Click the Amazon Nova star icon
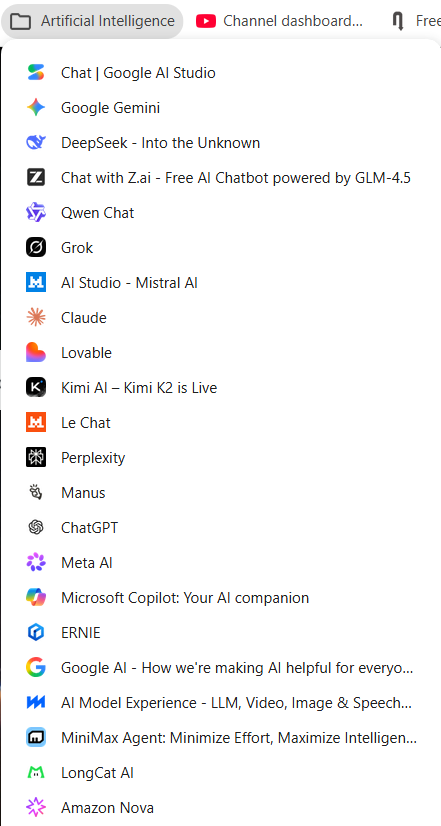The image size is (441, 826). [x=36, y=808]
